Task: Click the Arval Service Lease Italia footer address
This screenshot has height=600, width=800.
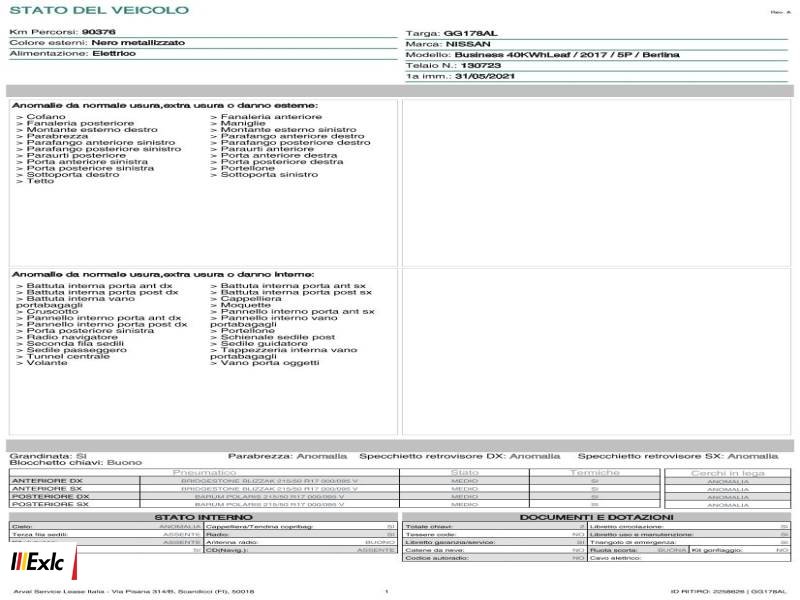Action: point(134,591)
